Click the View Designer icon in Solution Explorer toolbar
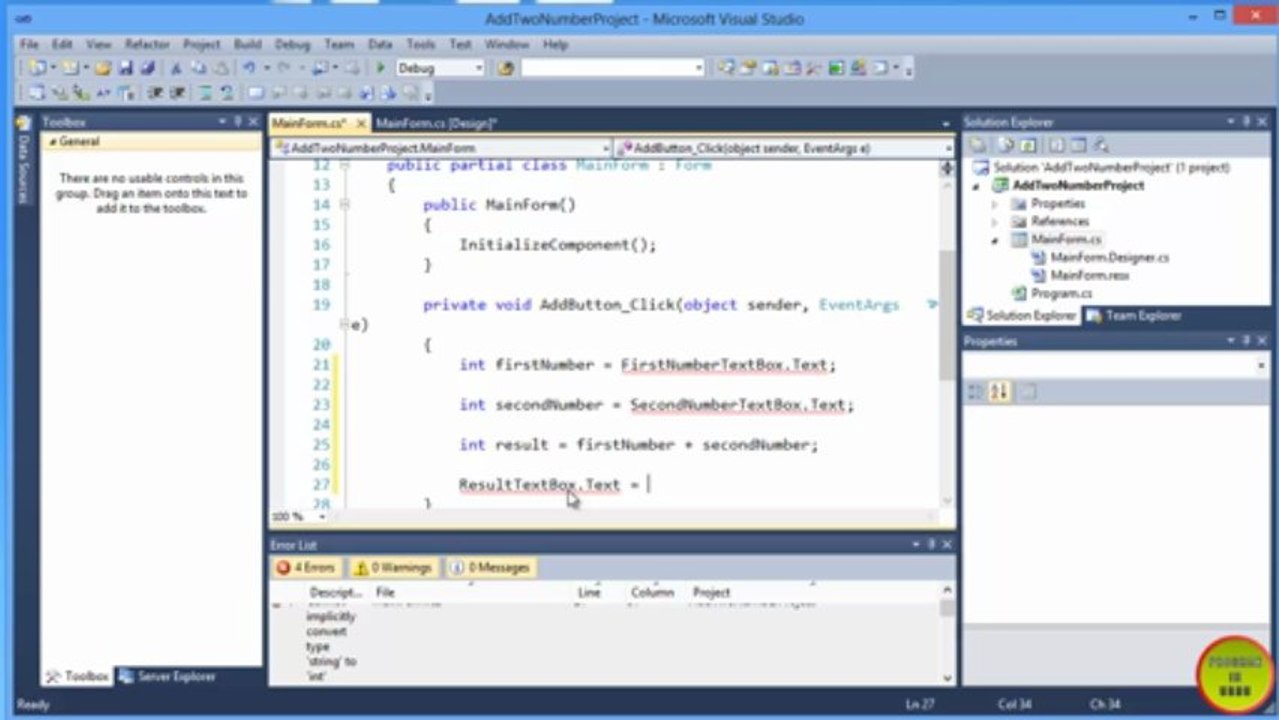Screen dimensions: 1279x720 pos(1078,145)
